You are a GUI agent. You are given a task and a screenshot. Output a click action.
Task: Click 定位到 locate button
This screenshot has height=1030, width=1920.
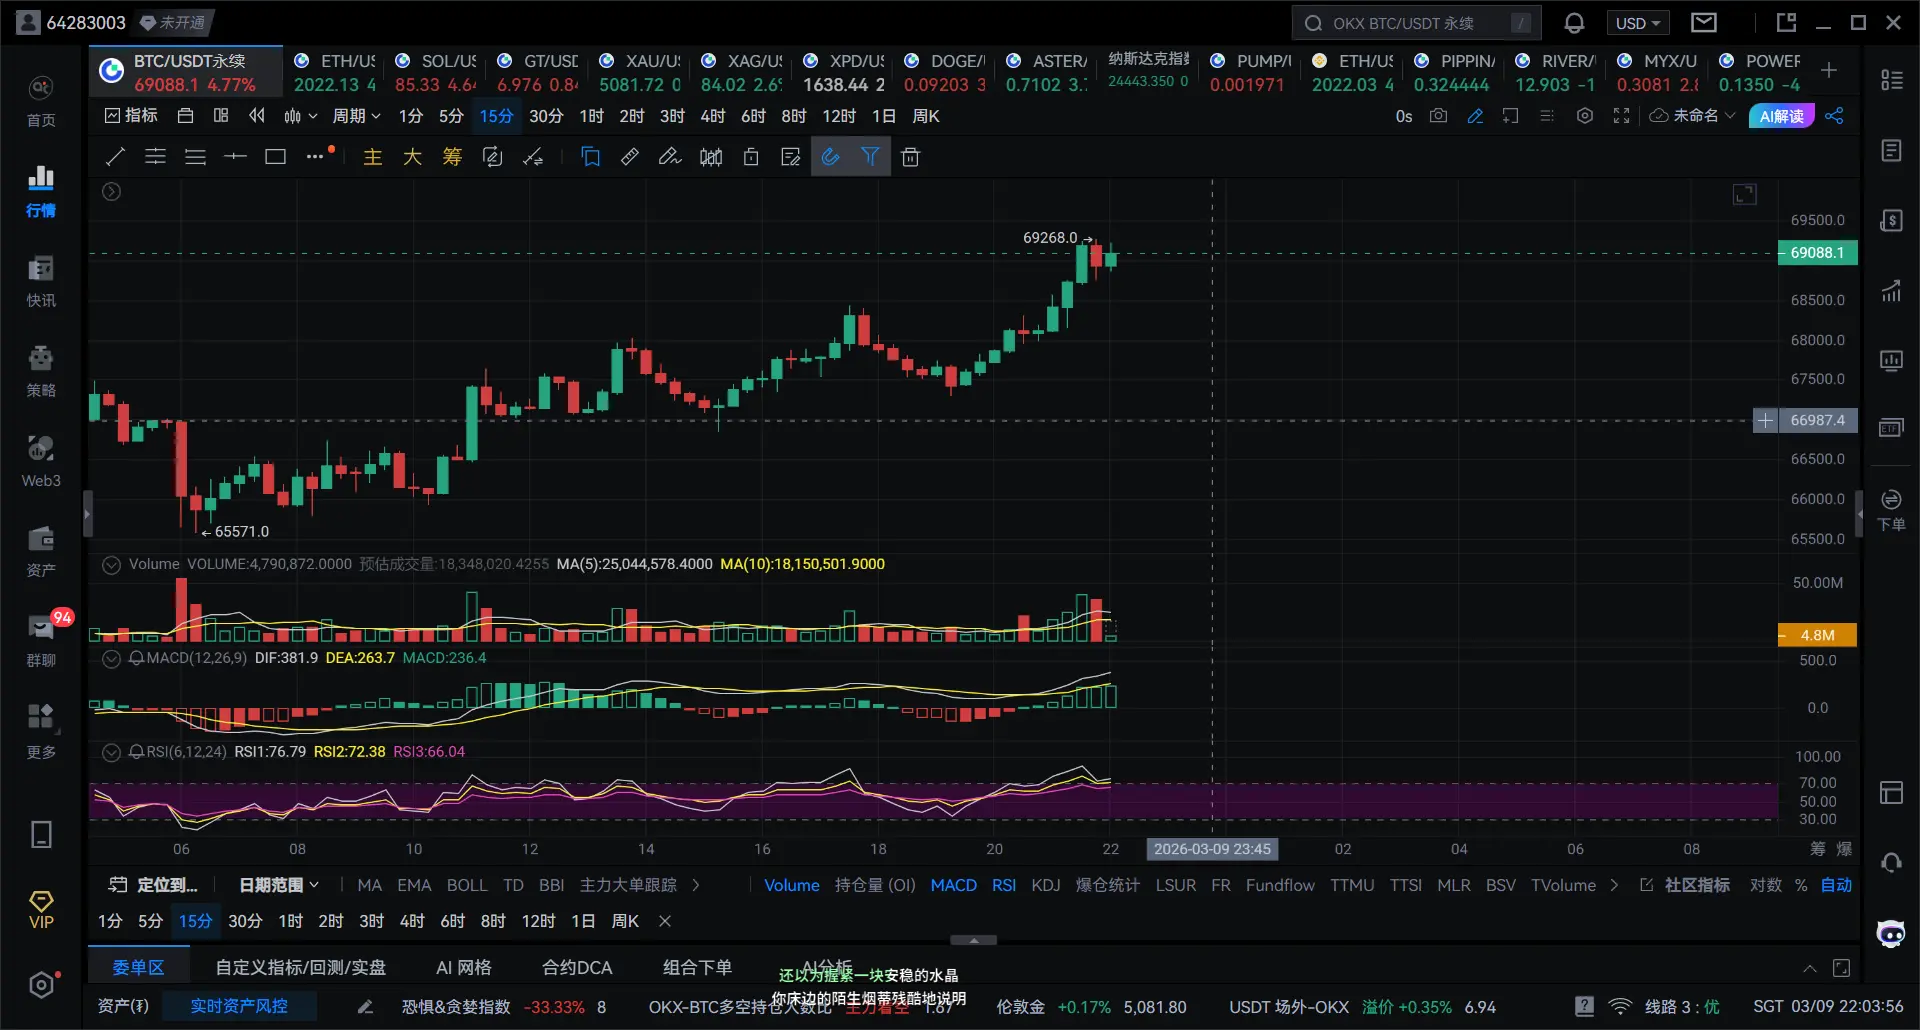153,885
